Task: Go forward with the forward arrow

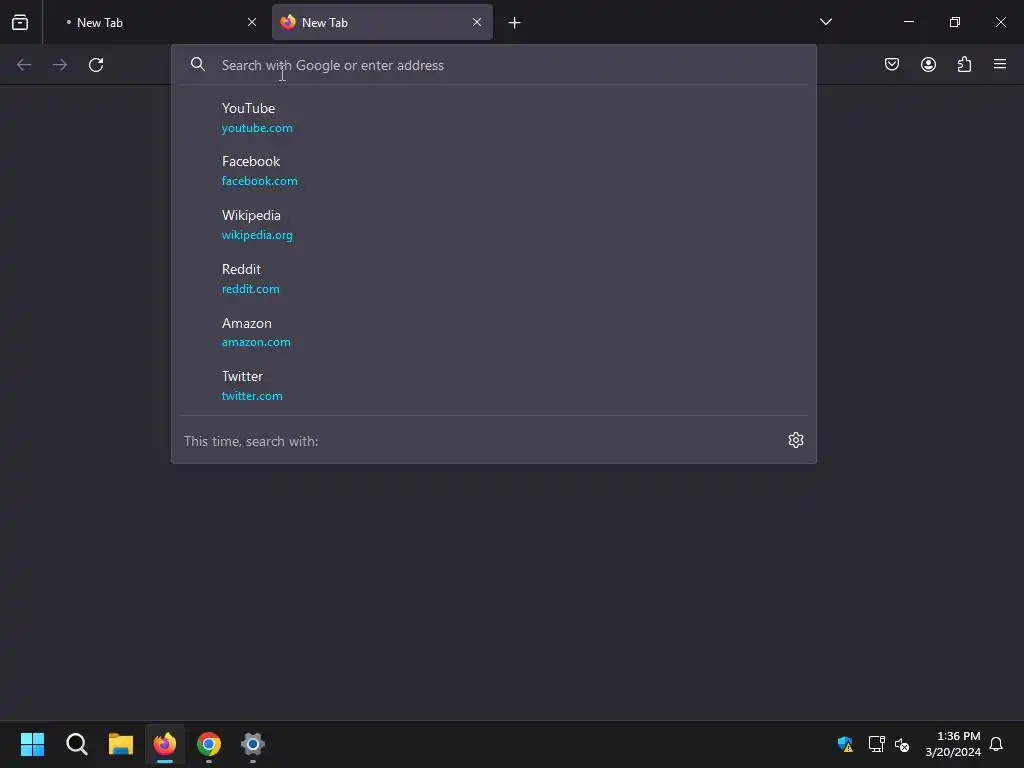Action: [x=60, y=65]
